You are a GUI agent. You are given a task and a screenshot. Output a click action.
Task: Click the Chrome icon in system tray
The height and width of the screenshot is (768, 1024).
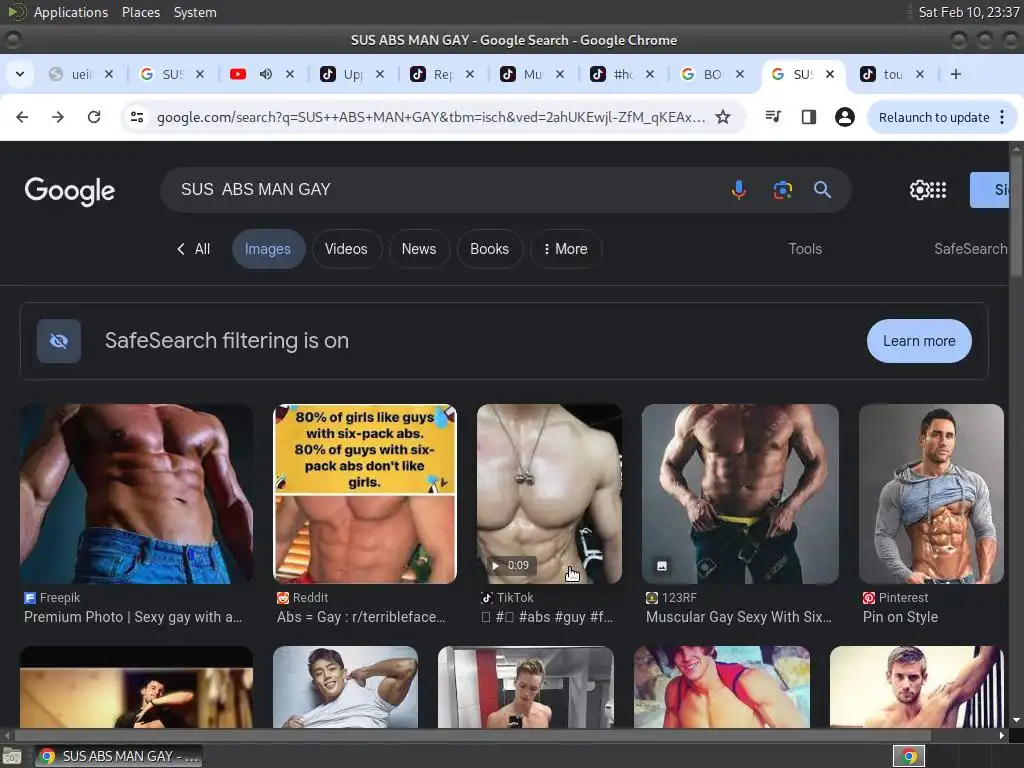click(x=909, y=756)
